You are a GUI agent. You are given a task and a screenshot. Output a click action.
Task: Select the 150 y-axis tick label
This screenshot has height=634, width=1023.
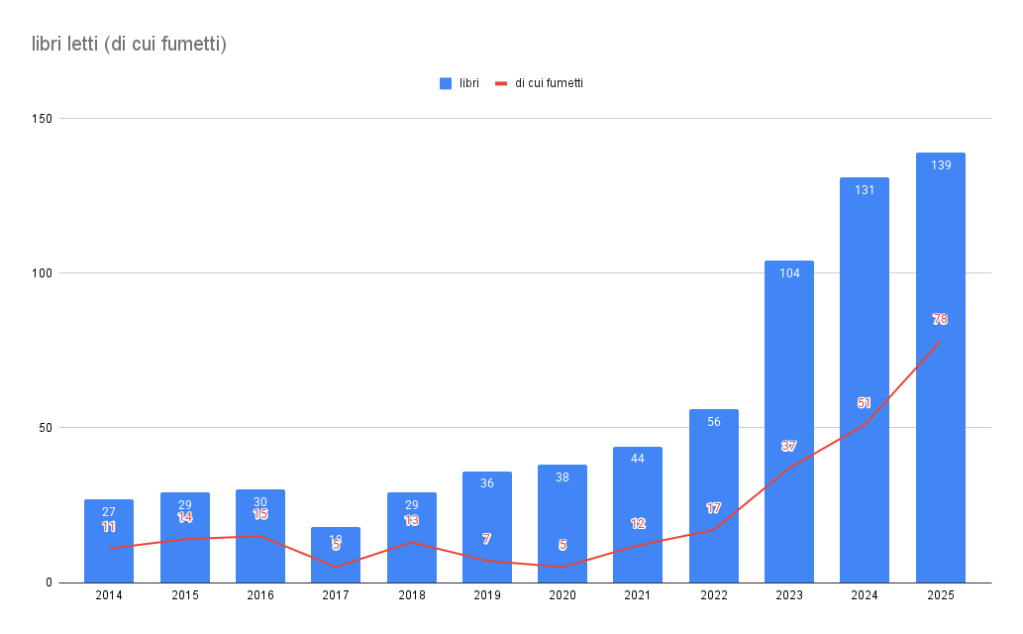click(x=41, y=119)
